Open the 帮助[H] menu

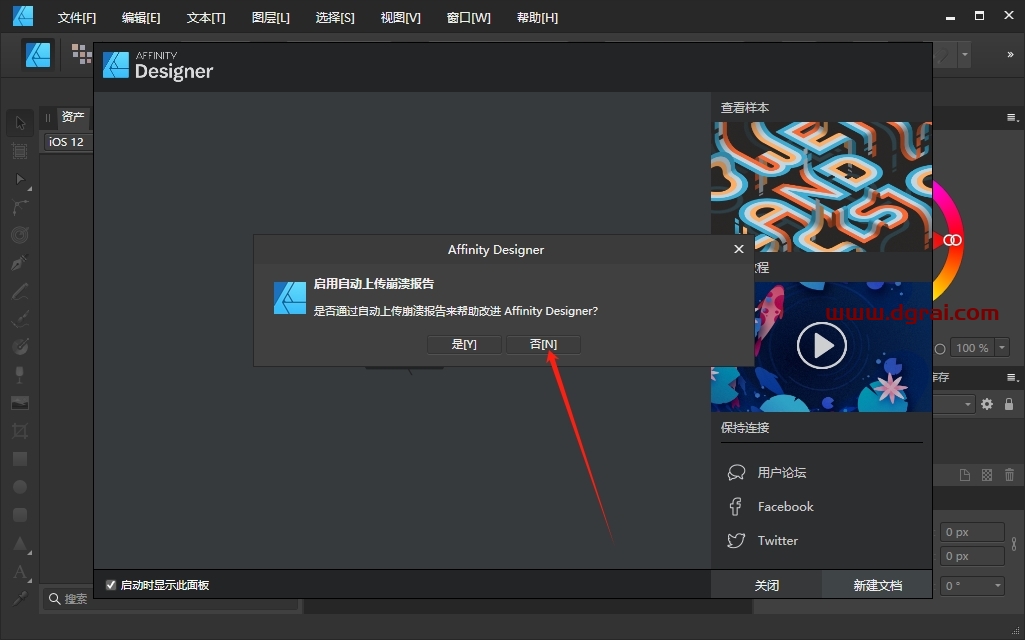click(x=537, y=18)
